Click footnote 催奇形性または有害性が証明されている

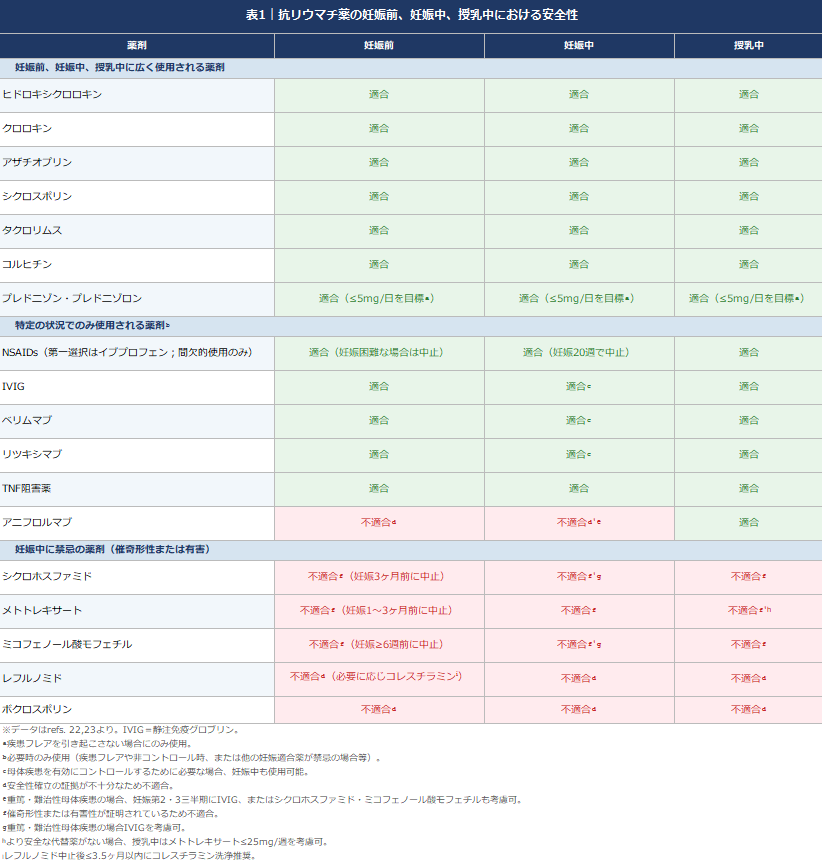coord(111,814)
